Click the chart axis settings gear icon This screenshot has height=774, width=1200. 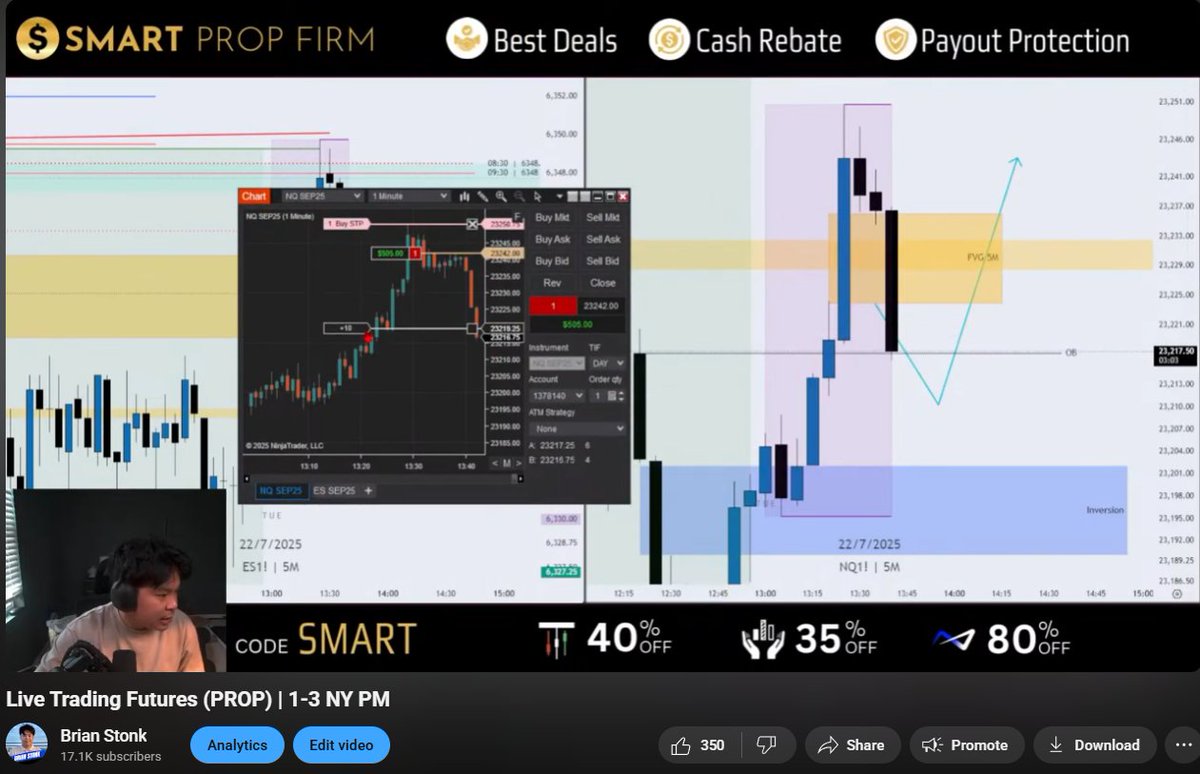coord(1176,593)
